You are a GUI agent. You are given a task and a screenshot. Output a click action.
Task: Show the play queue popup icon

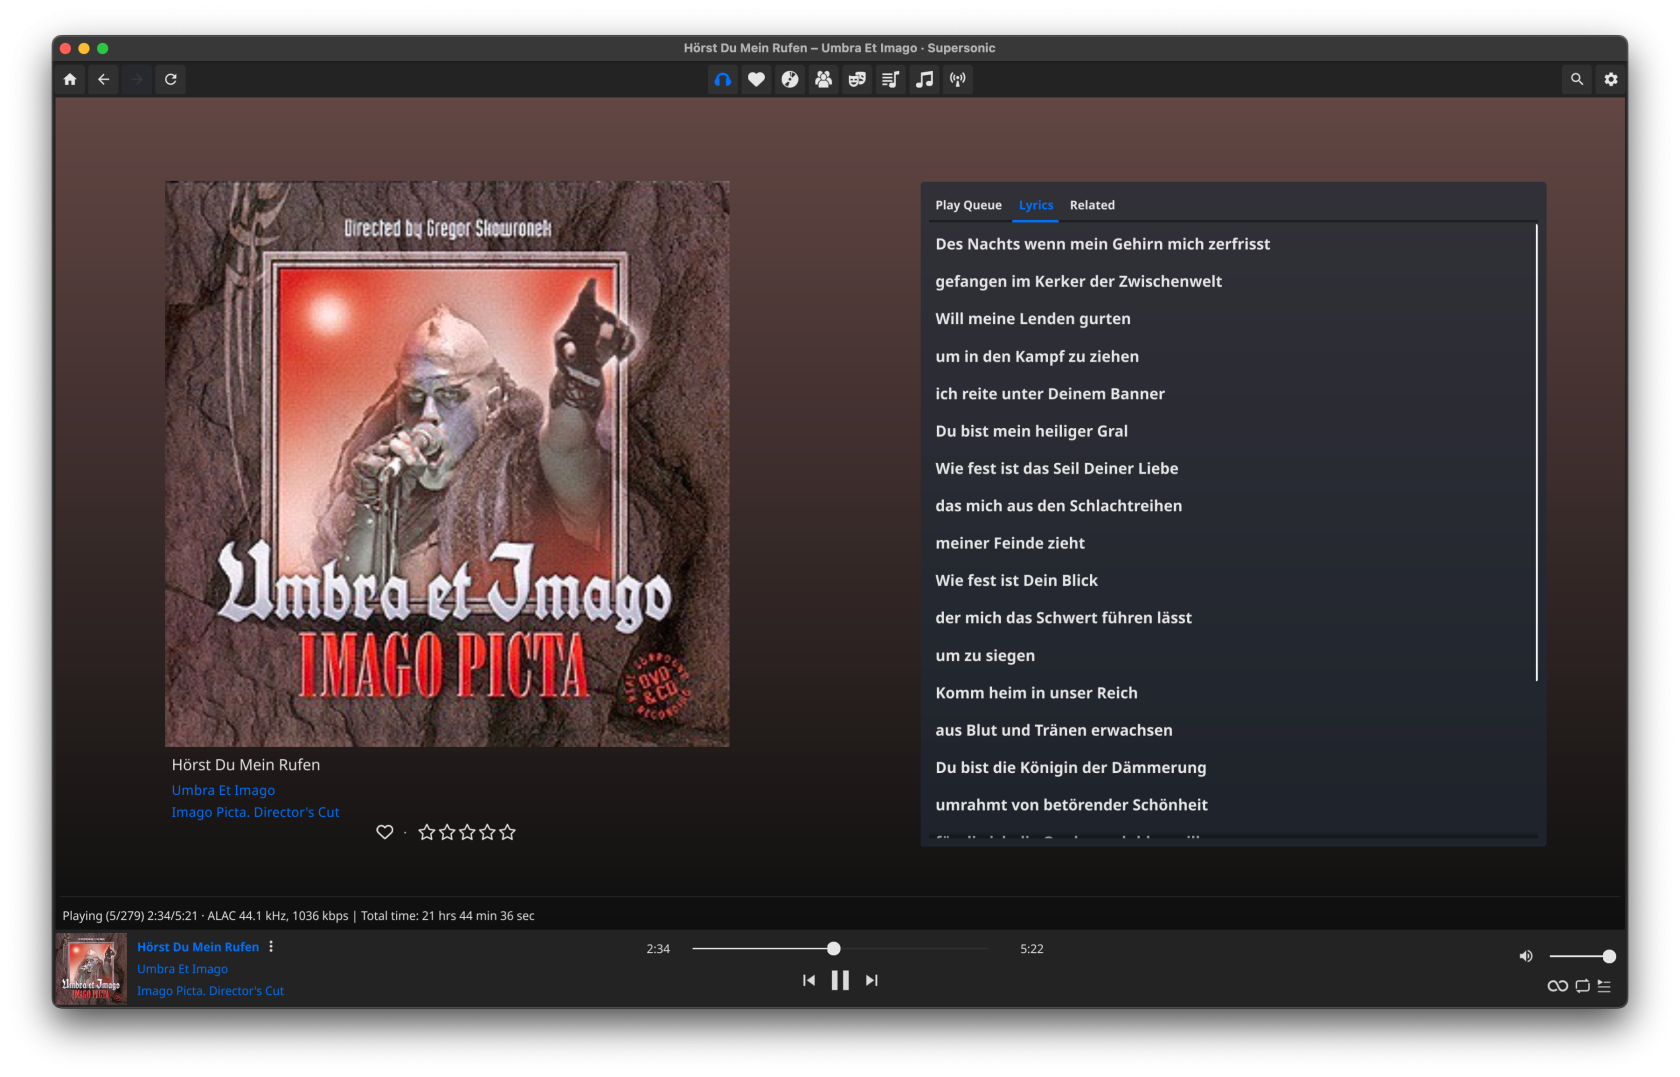pos(1604,986)
